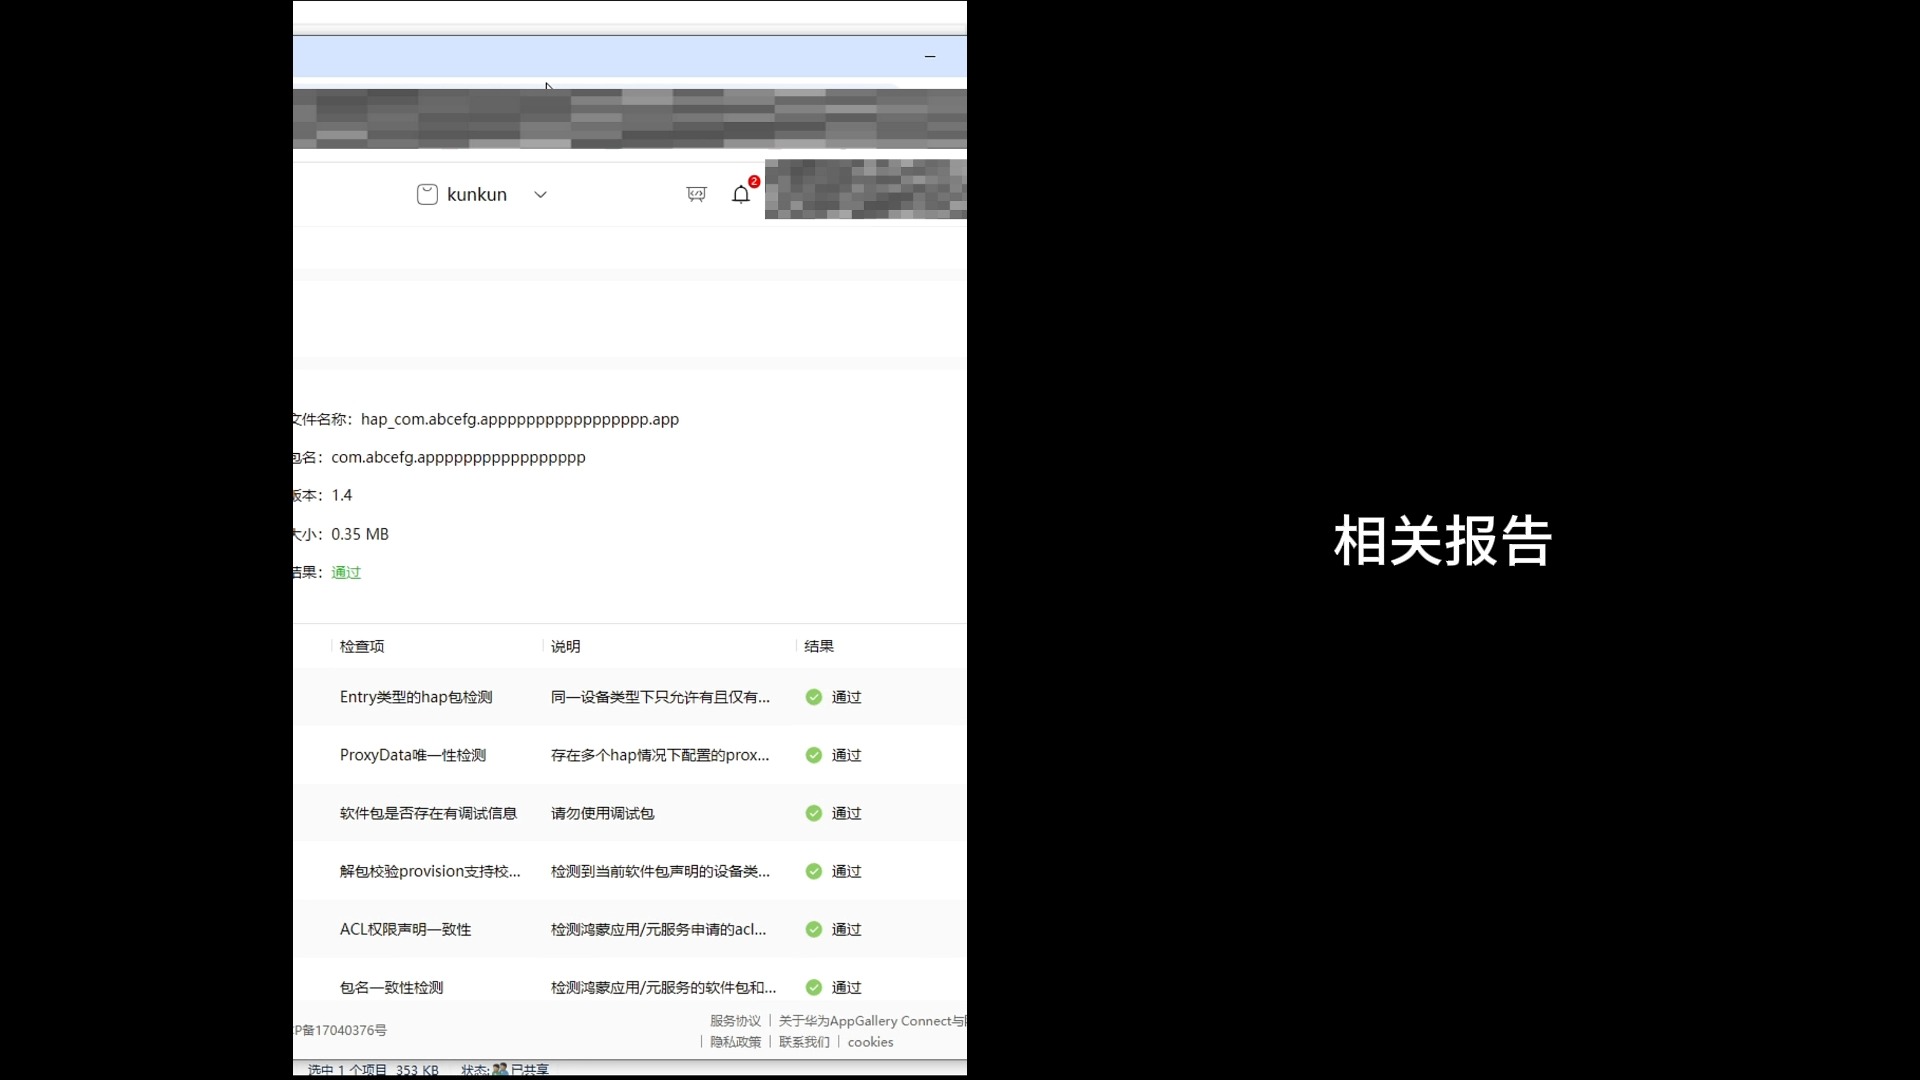Click the green 通过 result text

coord(346,572)
